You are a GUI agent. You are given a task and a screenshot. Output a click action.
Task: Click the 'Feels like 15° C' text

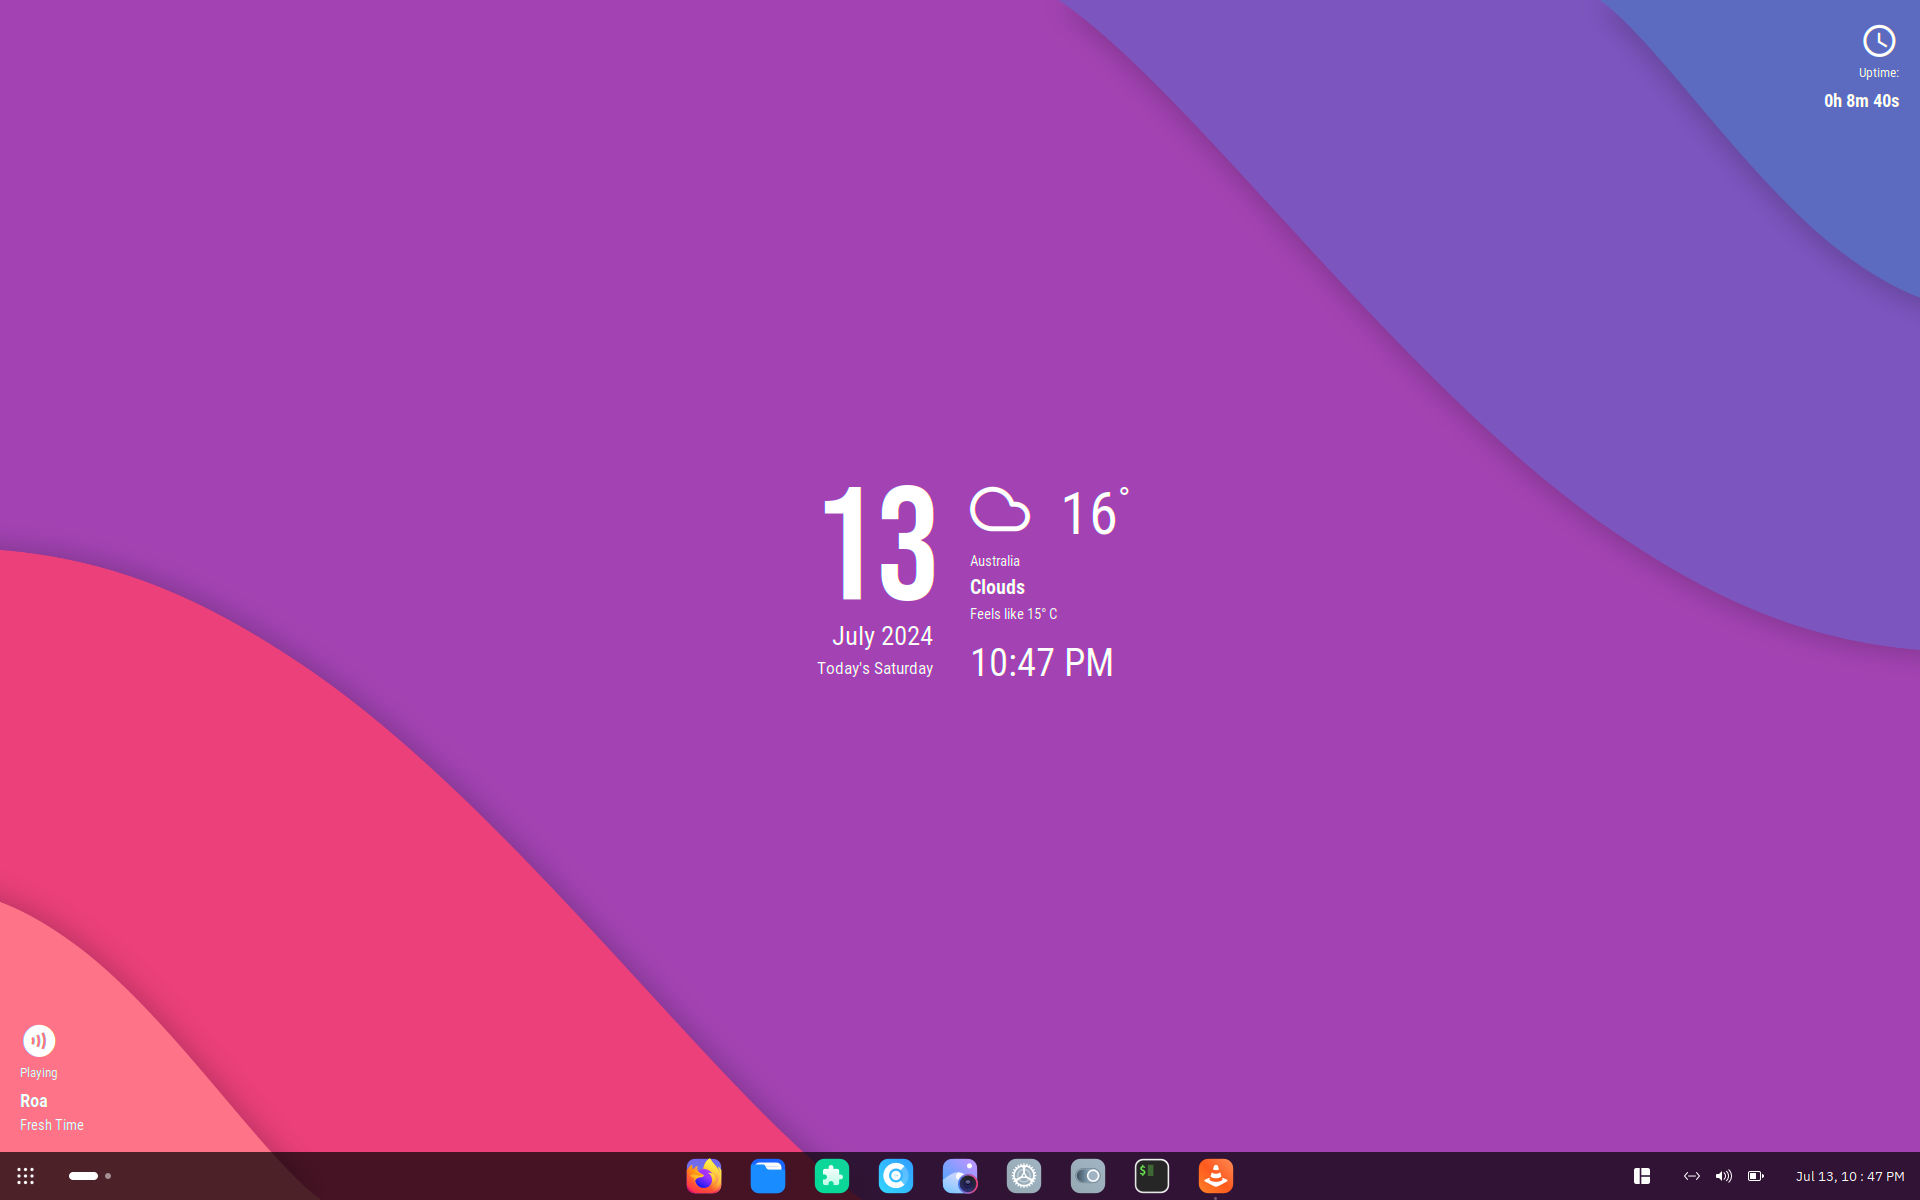[x=1013, y=614]
